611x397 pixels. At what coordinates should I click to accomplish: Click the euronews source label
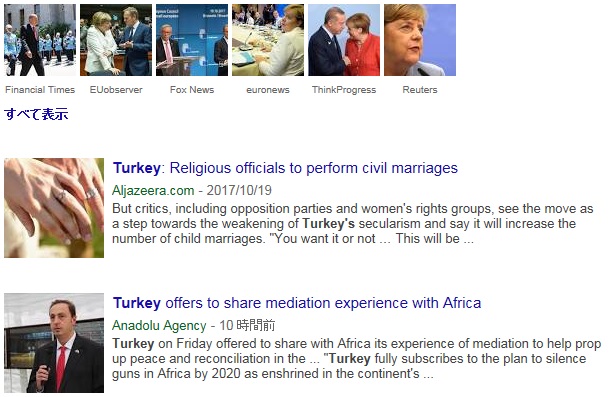268,90
